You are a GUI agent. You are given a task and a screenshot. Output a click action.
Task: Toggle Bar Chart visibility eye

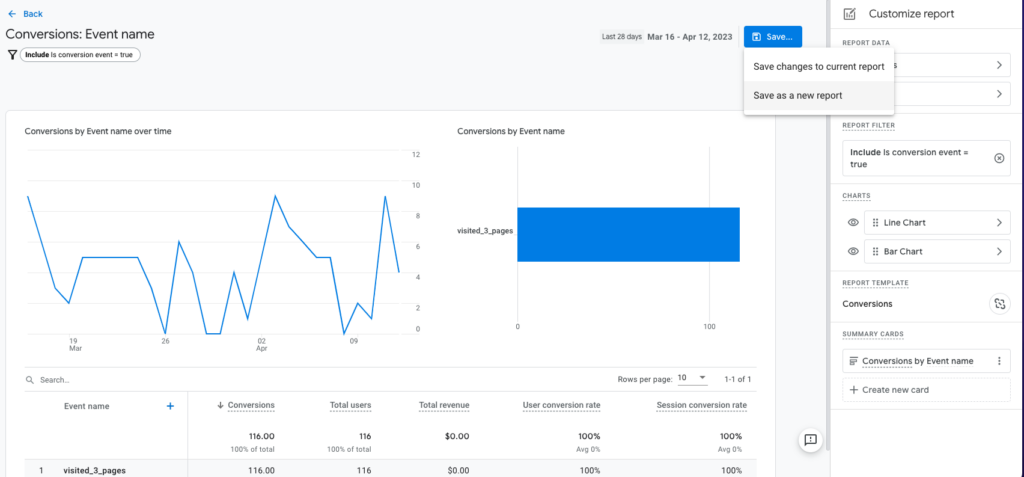point(852,252)
